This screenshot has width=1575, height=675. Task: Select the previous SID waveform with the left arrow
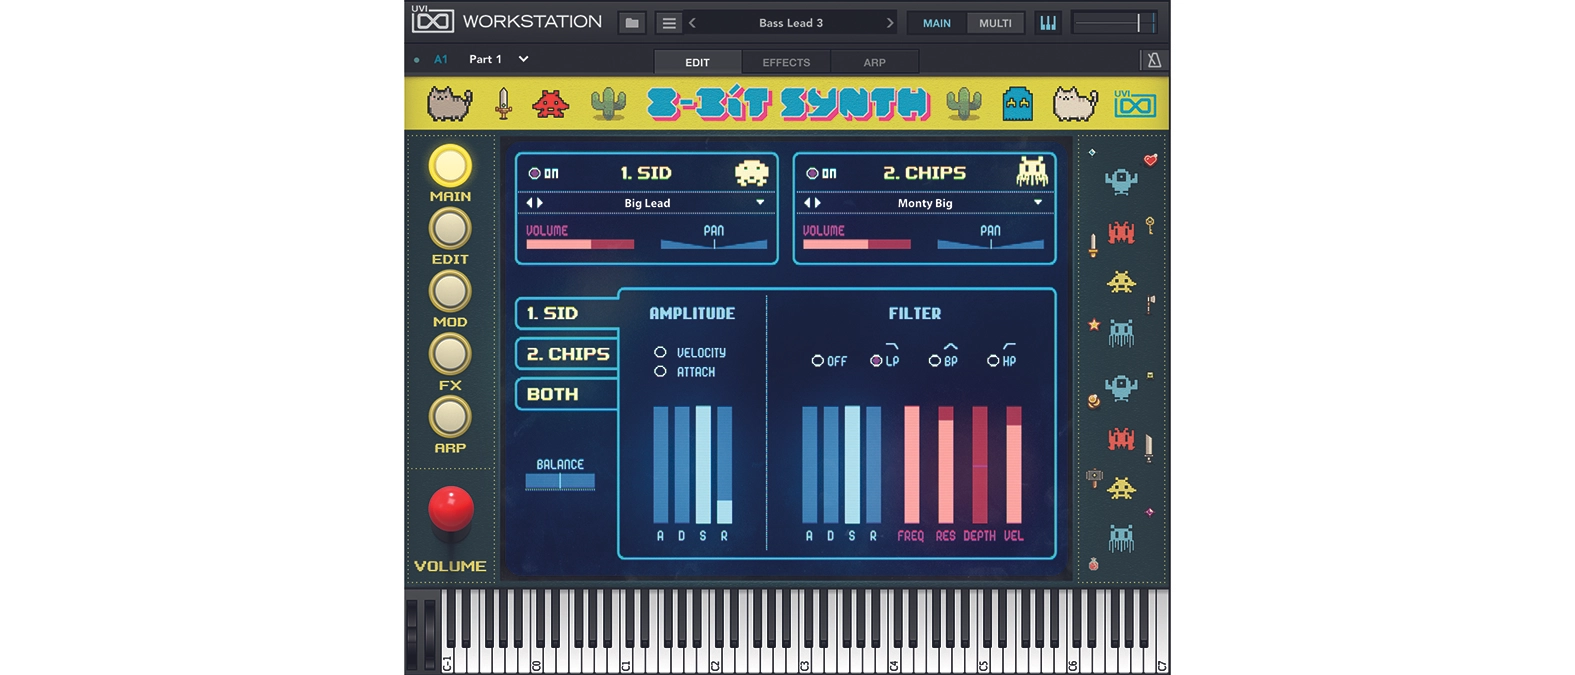tap(530, 203)
